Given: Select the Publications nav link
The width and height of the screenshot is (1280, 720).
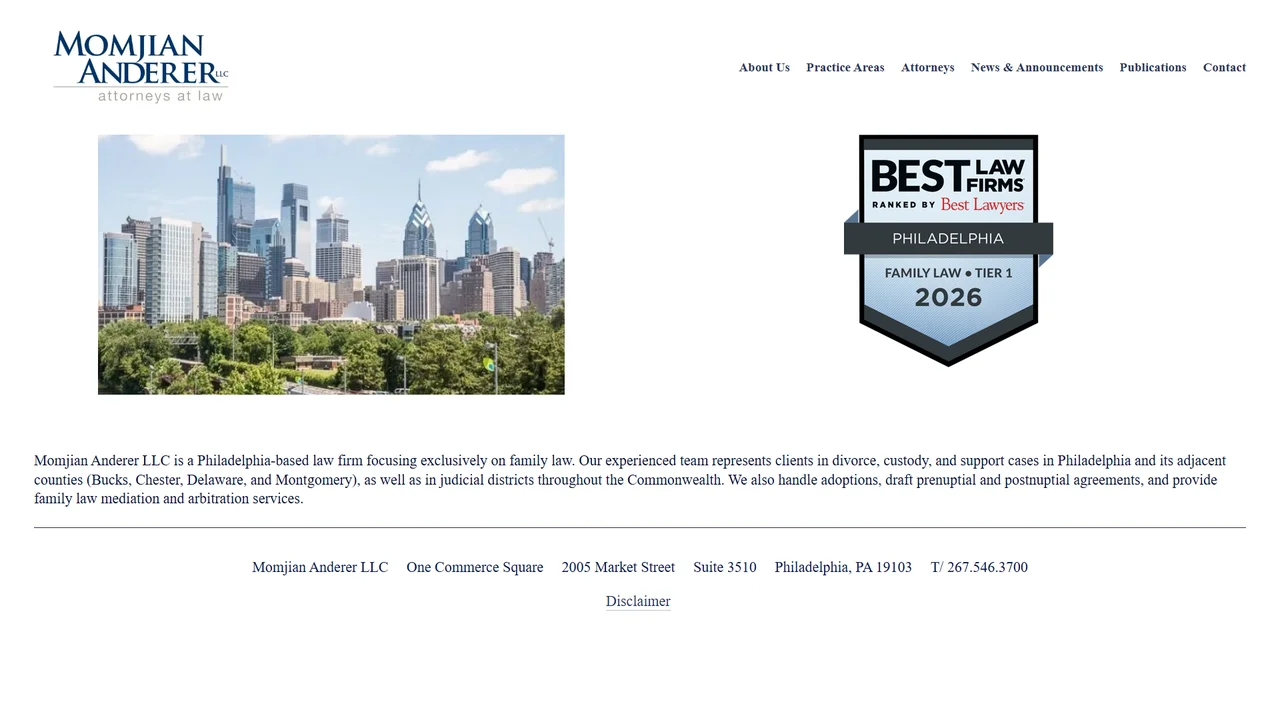Looking at the screenshot, I should pos(1153,67).
